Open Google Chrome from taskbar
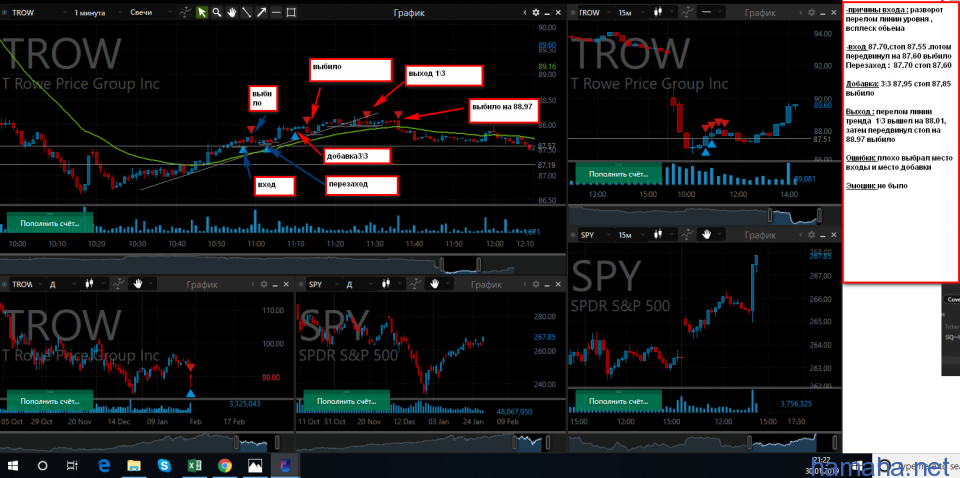960x478 pixels. (x=225, y=465)
